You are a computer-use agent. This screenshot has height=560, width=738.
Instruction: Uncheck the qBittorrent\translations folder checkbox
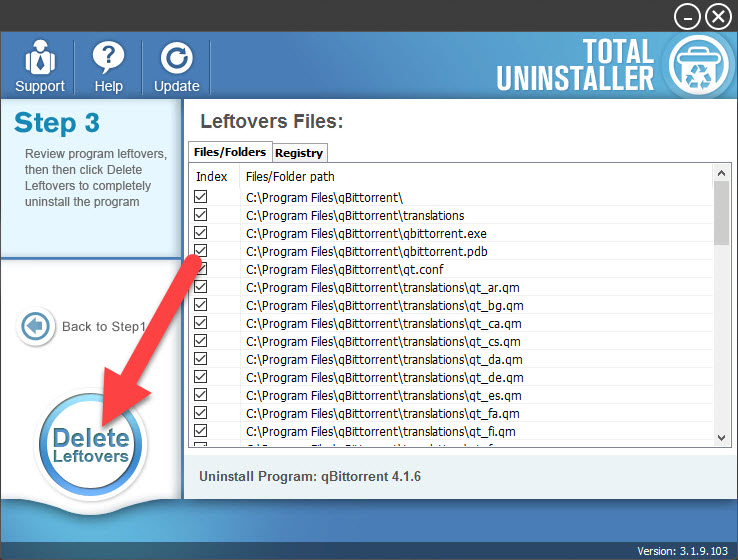coord(201,215)
